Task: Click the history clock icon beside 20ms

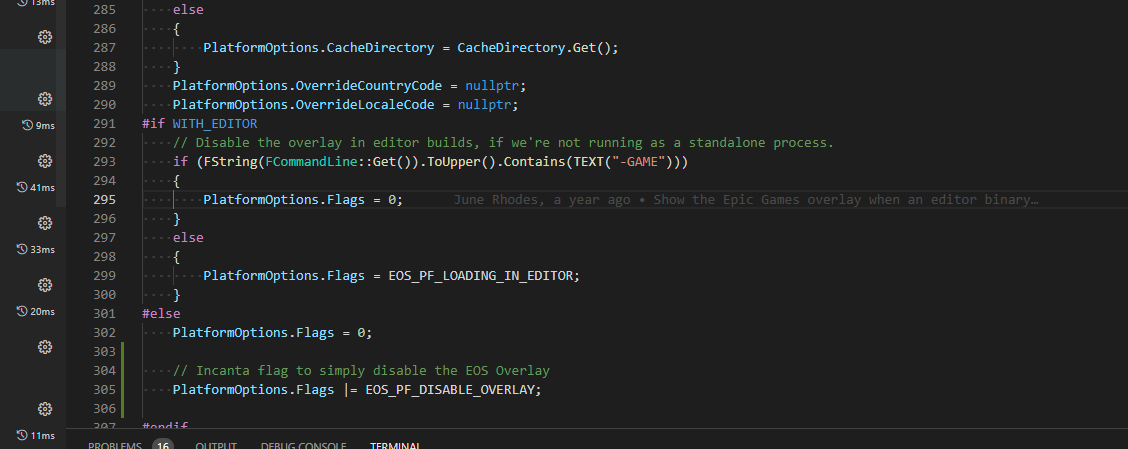Action: click(x=22, y=312)
